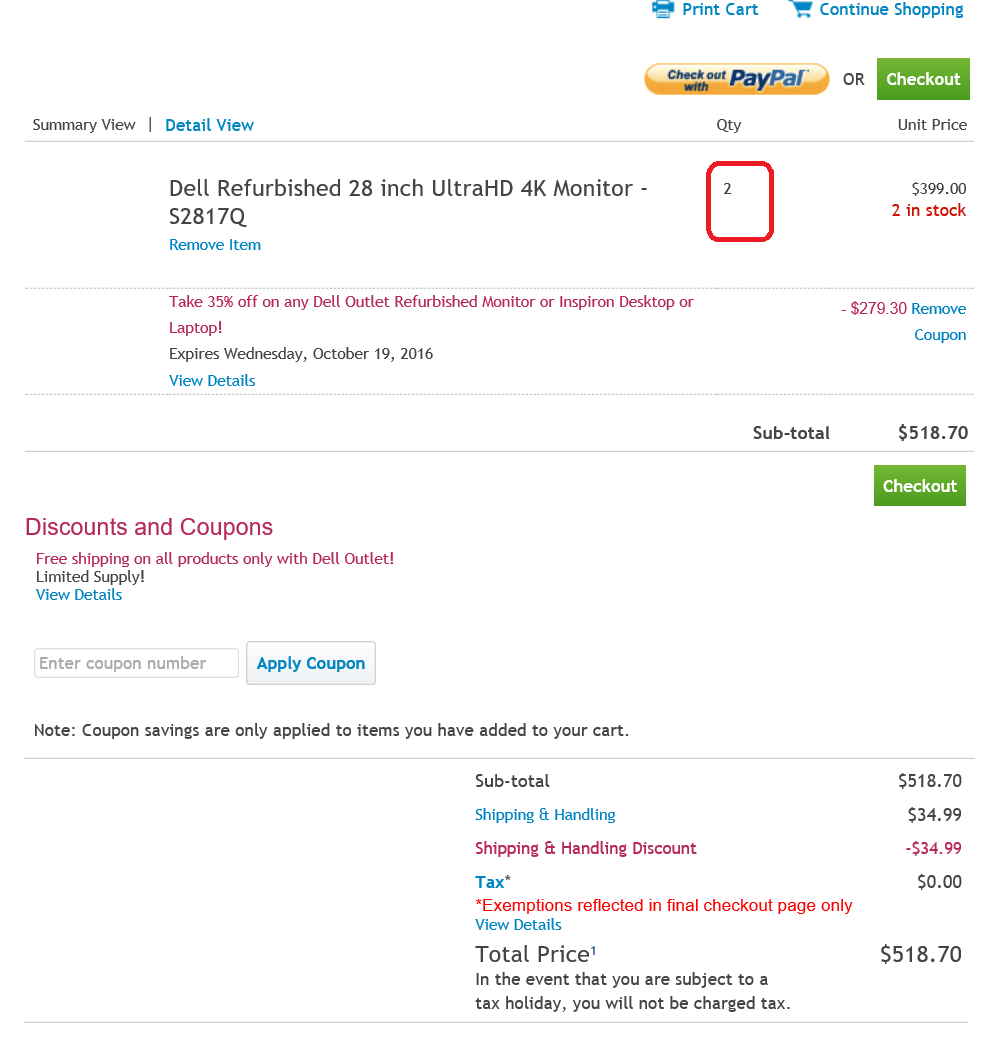Open View Details below the tax exemptions note
Screen dimensions: 983x1039
click(x=518, y=925)
